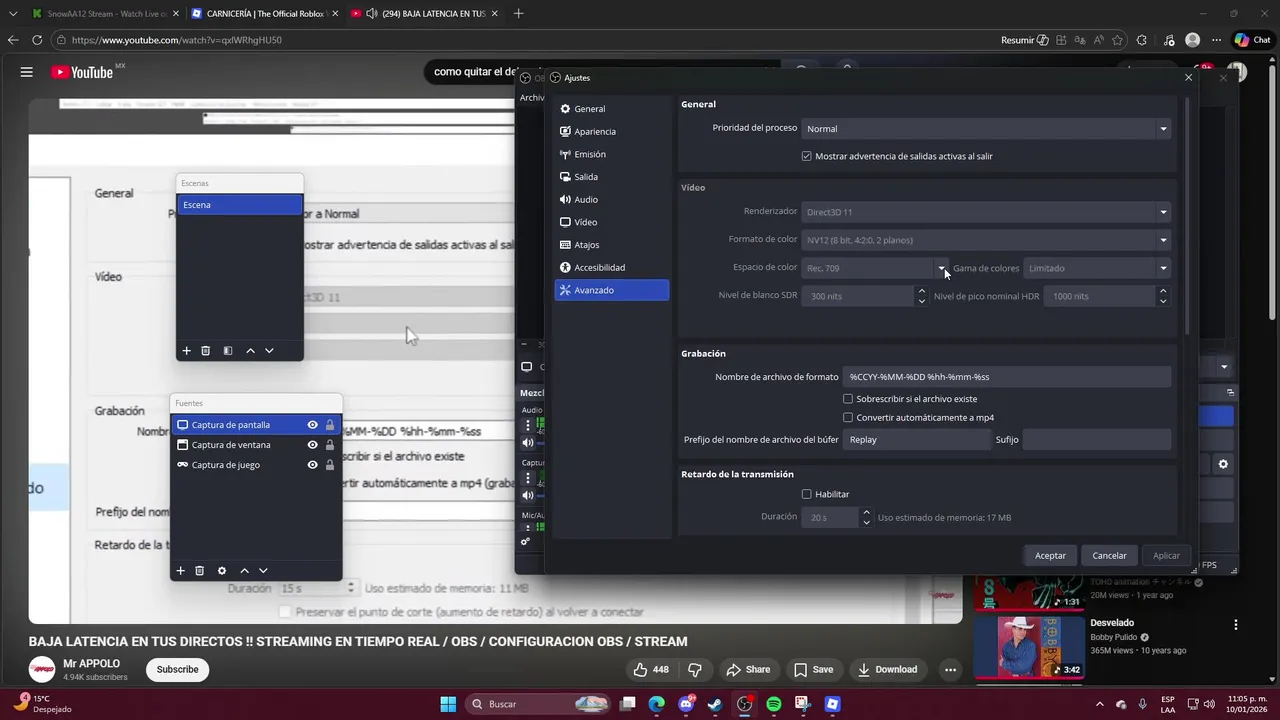The image size is (1280, 720).
Task: Open the Gama de colores Limitado dropdown
Action: click(1097, 268)
